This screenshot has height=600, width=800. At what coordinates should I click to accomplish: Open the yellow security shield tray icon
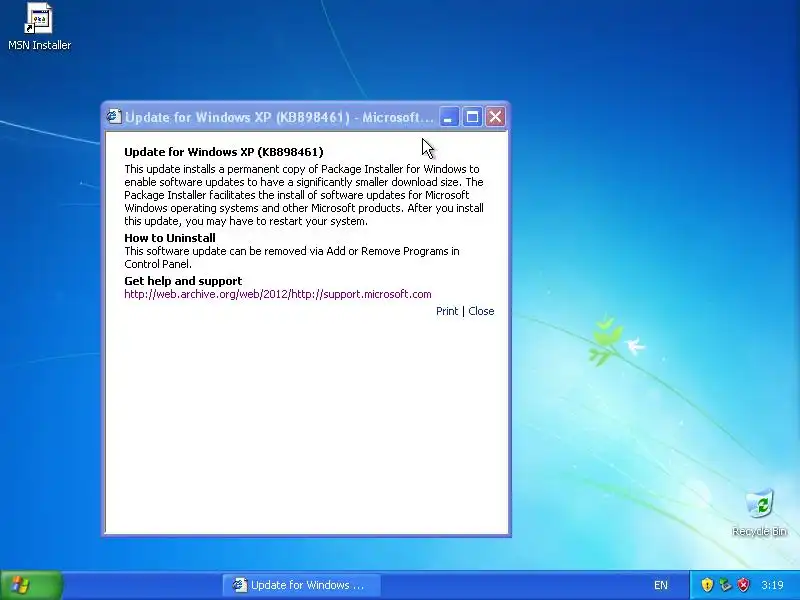[x=707, y=585]
